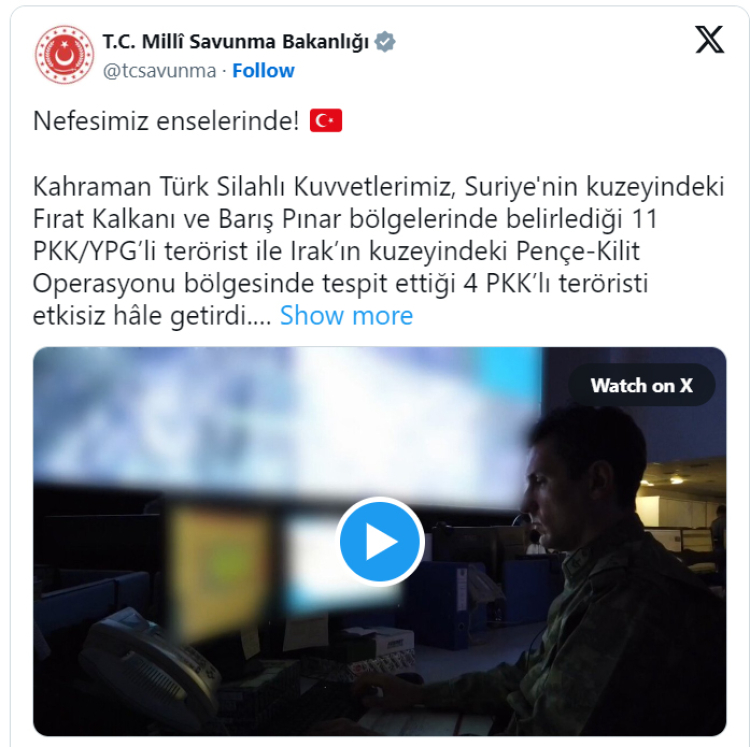Image resolution: width=750 pixels, height=747 pixels.
Task: Open T.C. Millî Savunma Bakanlığı display name
Action: pyautogui.click(x=235, y=42)
